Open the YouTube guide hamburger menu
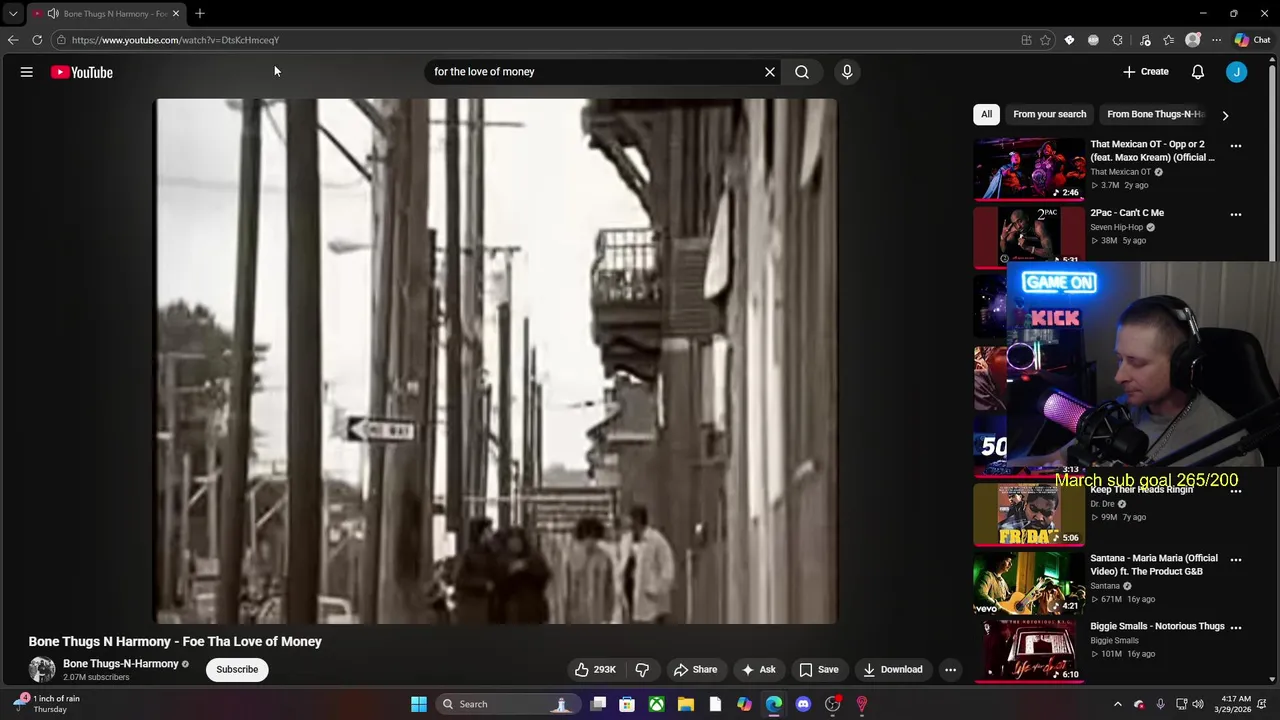This screenshot has width=1280, height=720. click(27, 72)
